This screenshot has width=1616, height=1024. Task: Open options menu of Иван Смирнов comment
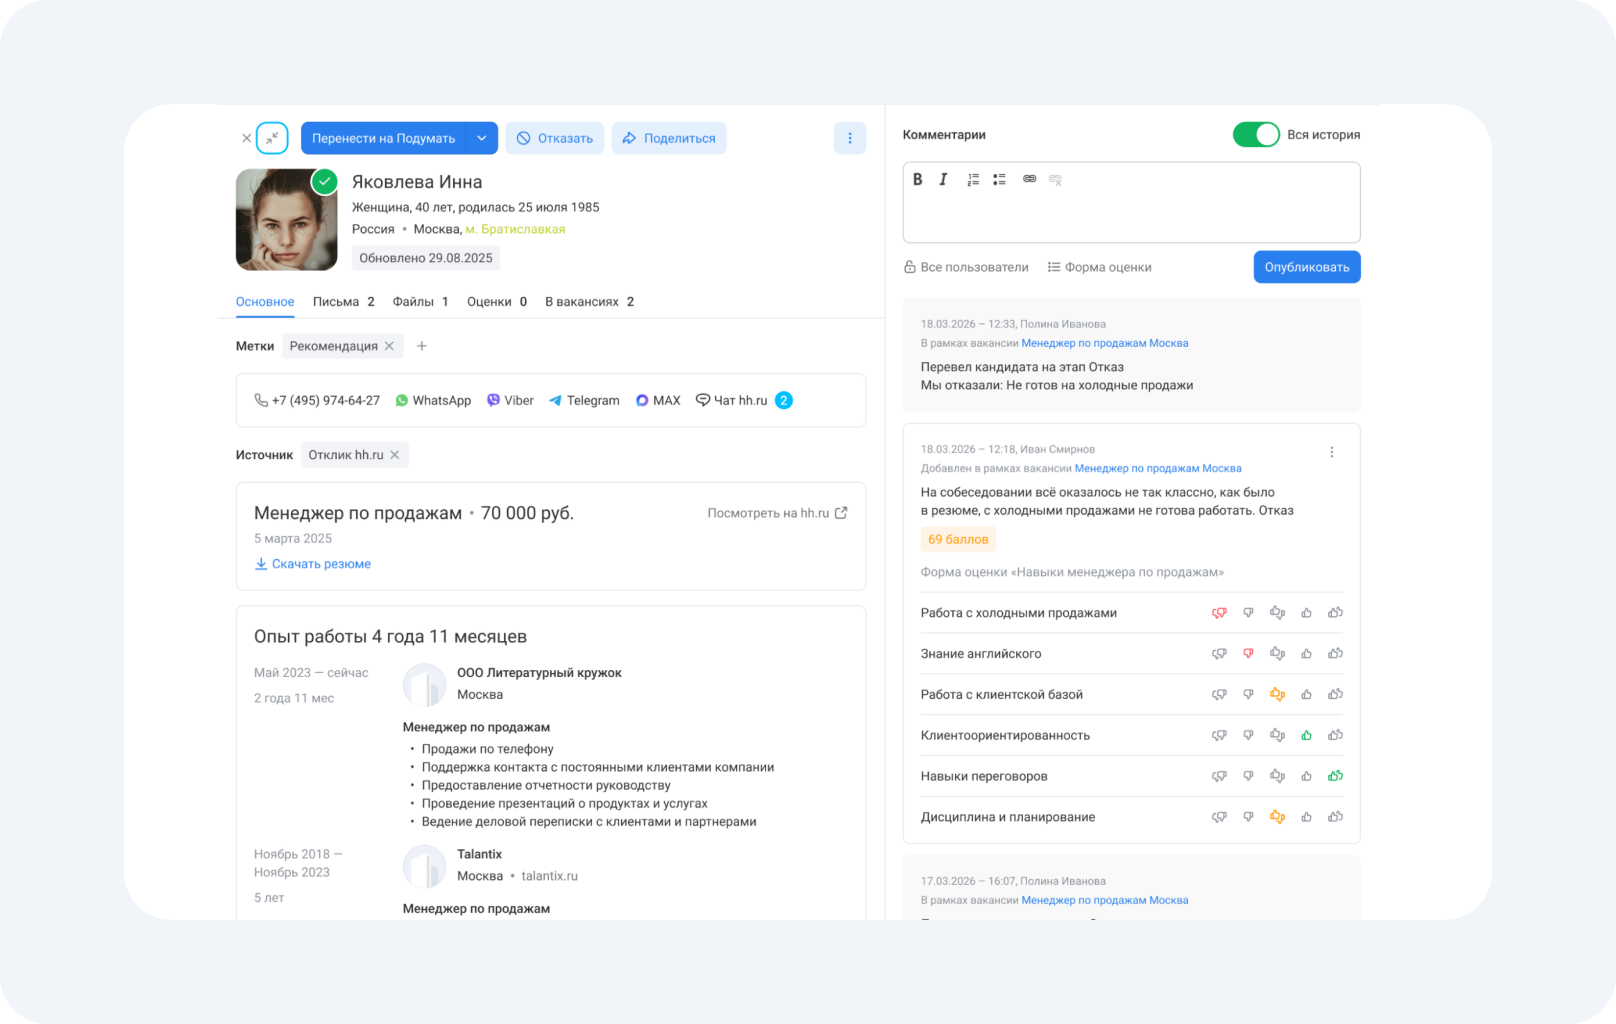(x=1332, y=452)
